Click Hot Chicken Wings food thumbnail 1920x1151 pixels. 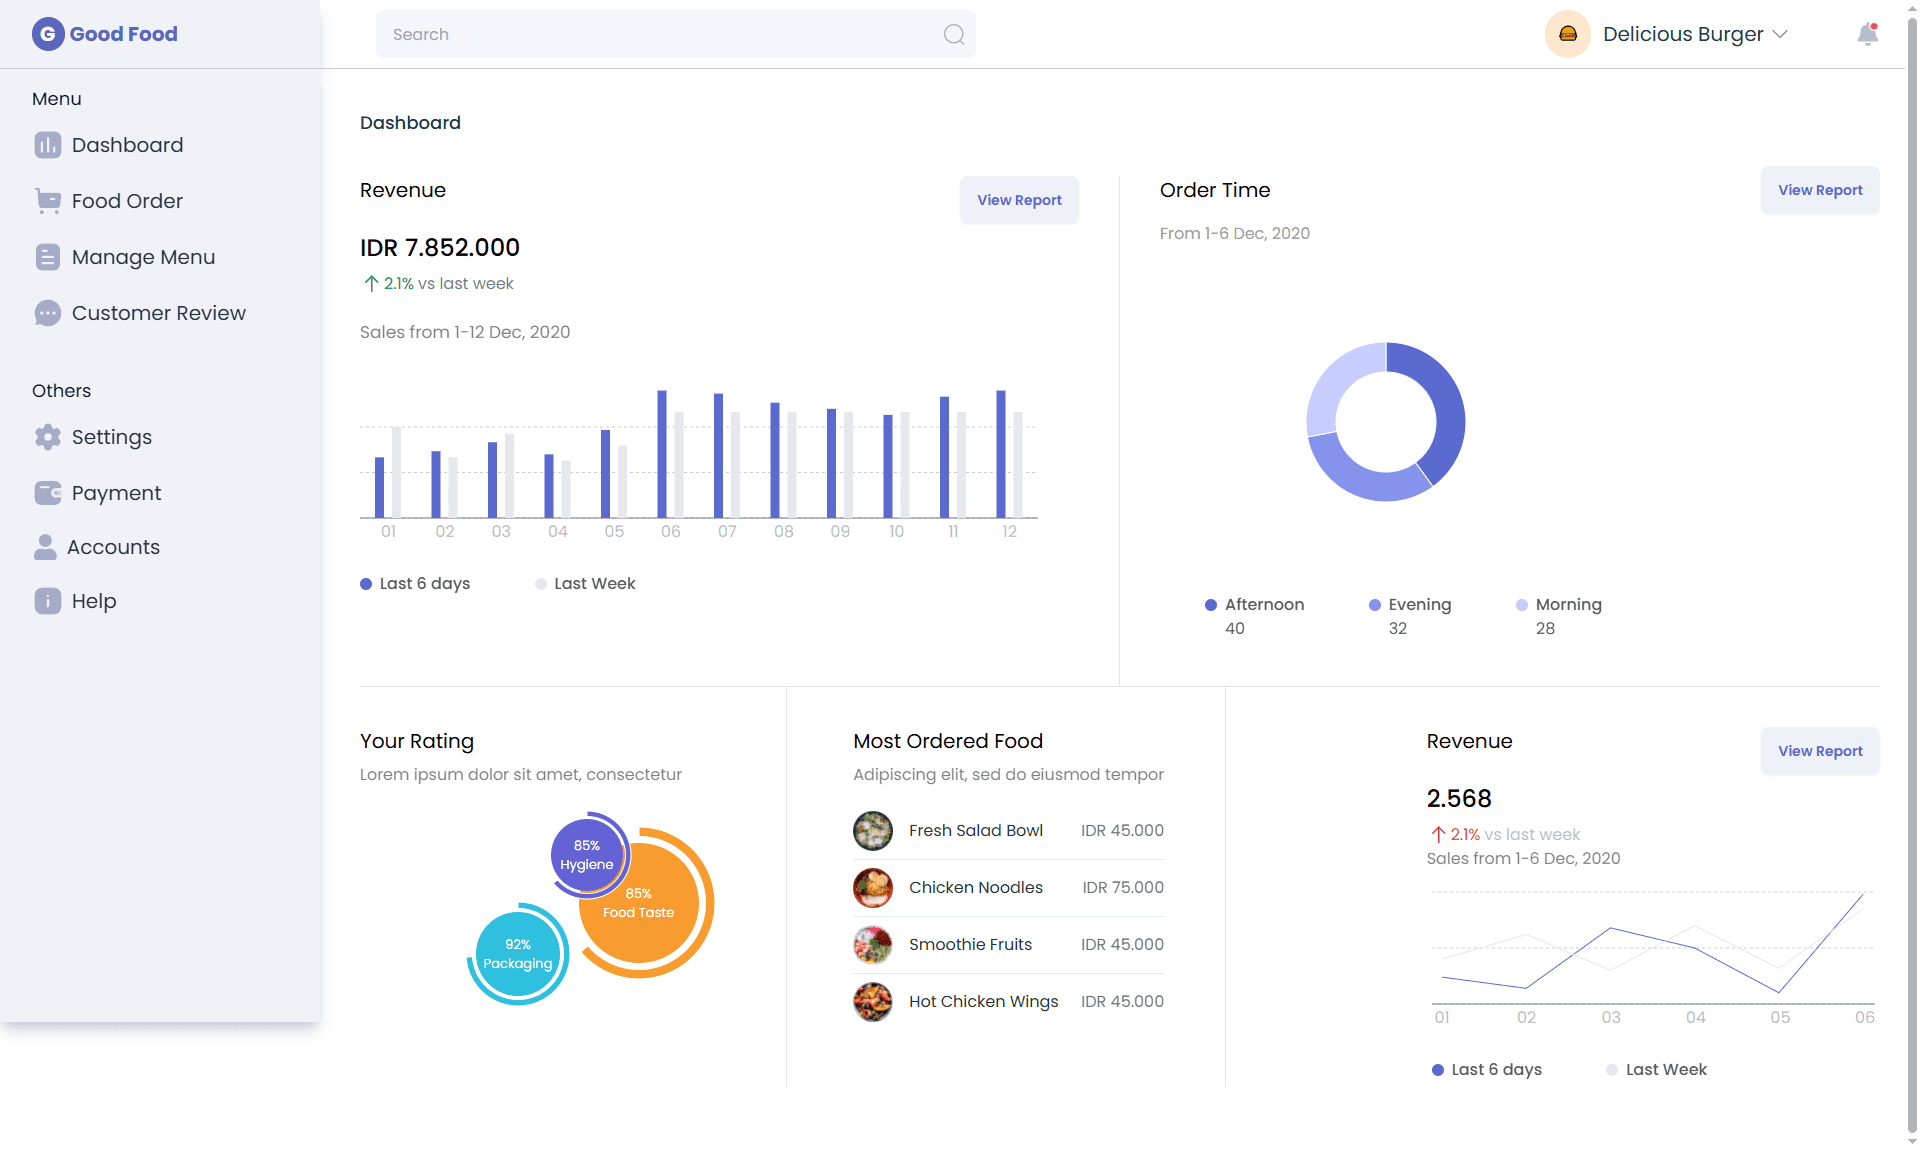tap(873, 1002)
